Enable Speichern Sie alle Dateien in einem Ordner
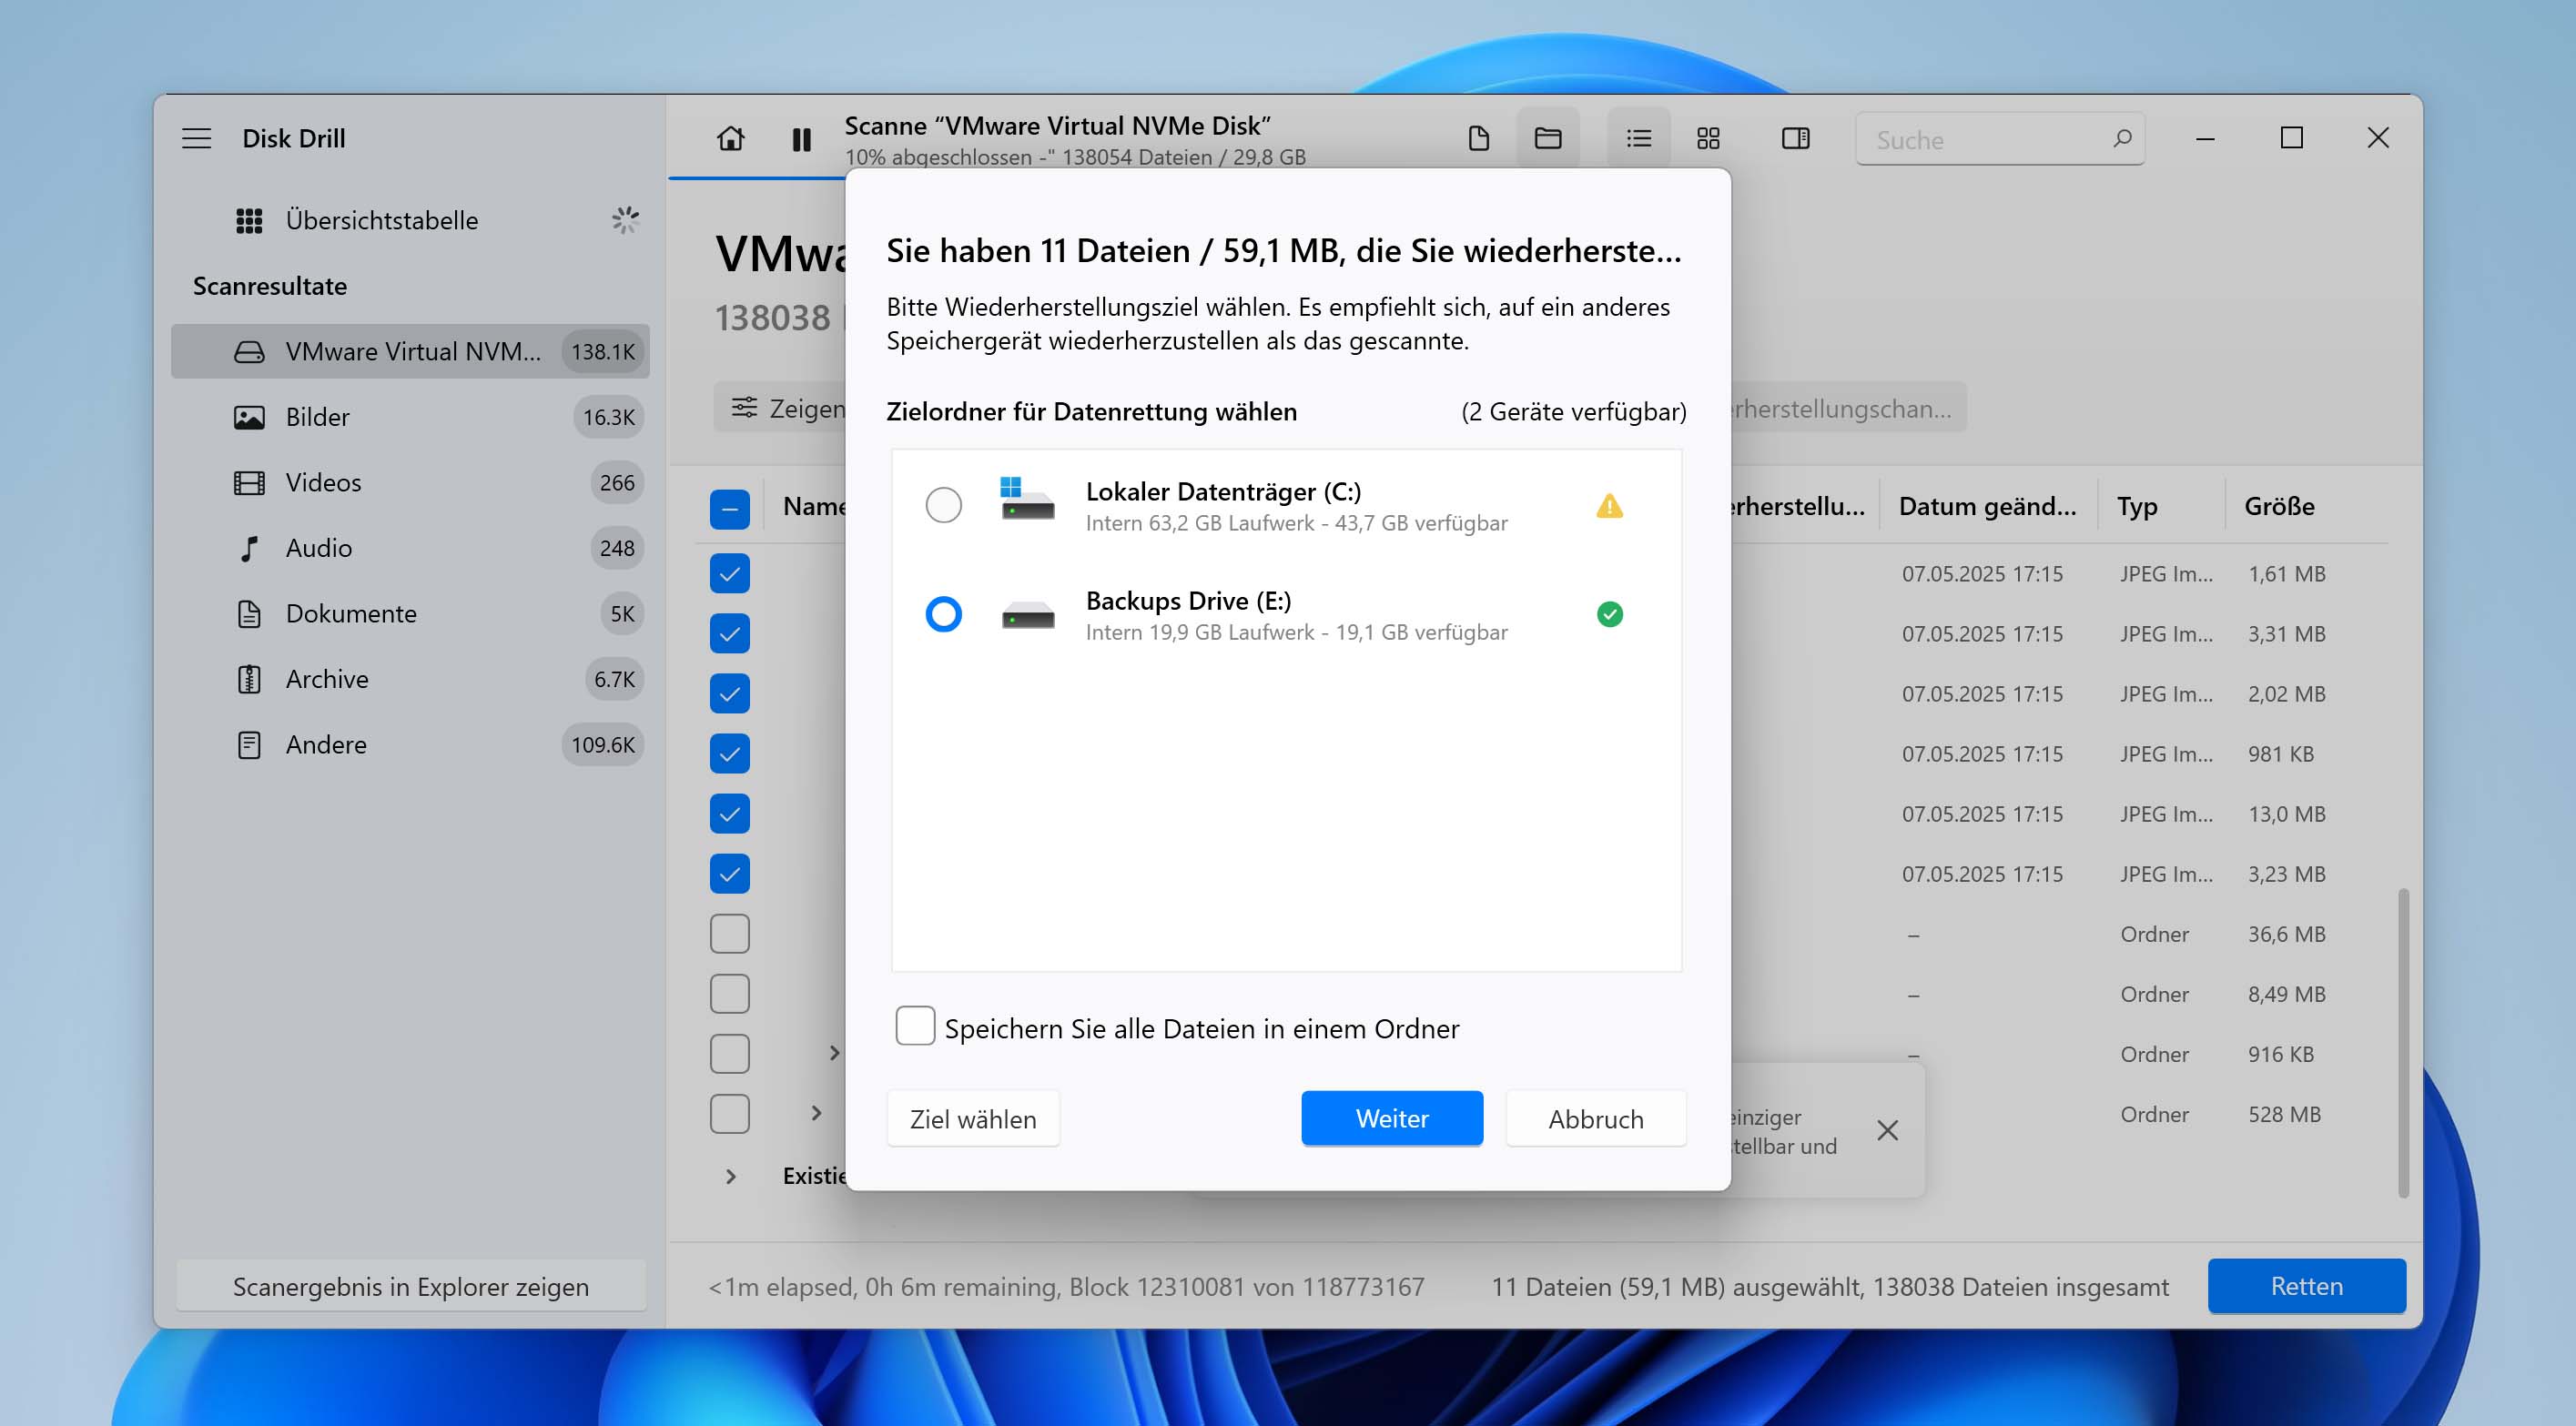Image resolution: width=2576 pixels, height=1426 pixels. tap(915, 1026)
